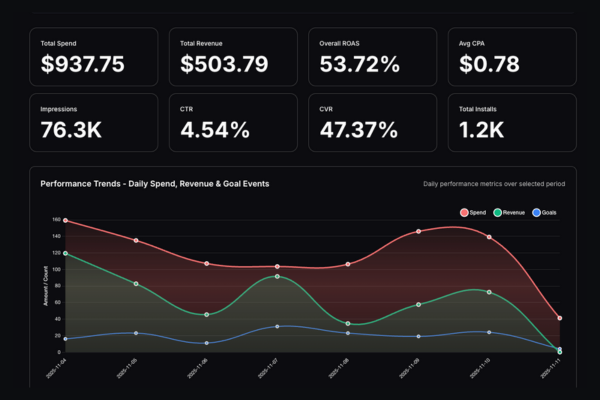Click the blue Goals legend color circle

click(534, 213)
